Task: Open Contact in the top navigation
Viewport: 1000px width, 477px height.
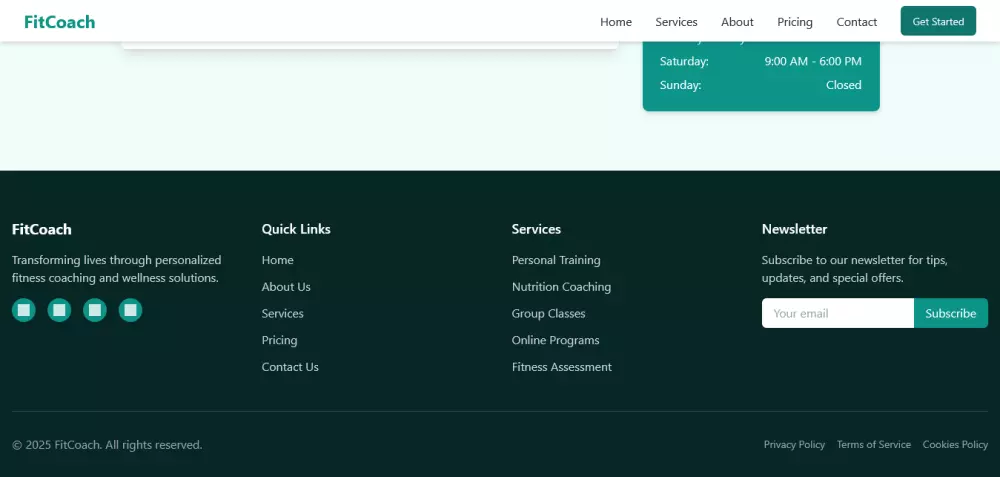Action: point(857,22)
